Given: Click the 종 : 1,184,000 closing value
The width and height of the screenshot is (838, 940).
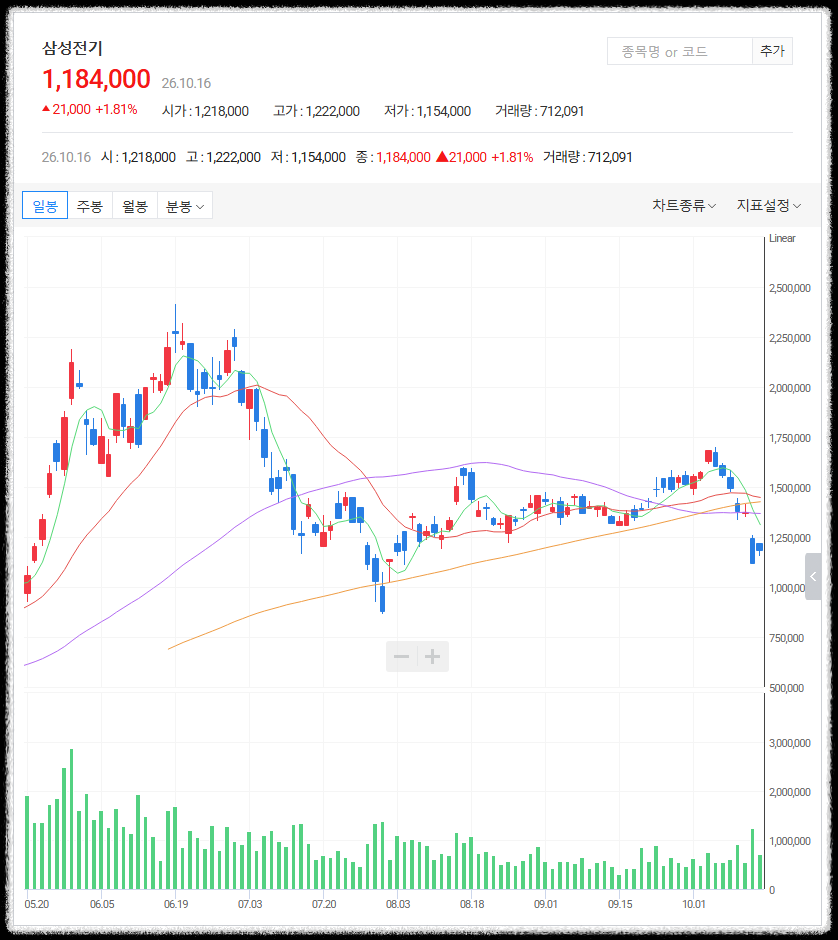Looking at the screenshot, I should pyautogui.click(x=393, y=157).
